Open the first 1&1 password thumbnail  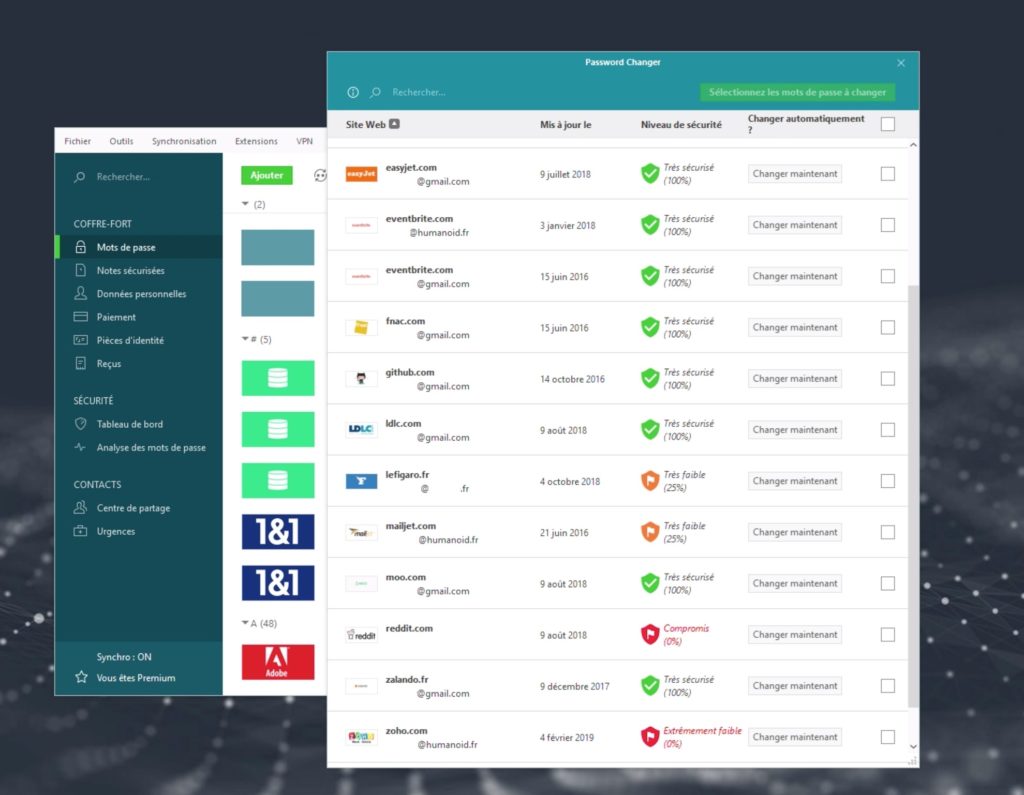[278, 532]
